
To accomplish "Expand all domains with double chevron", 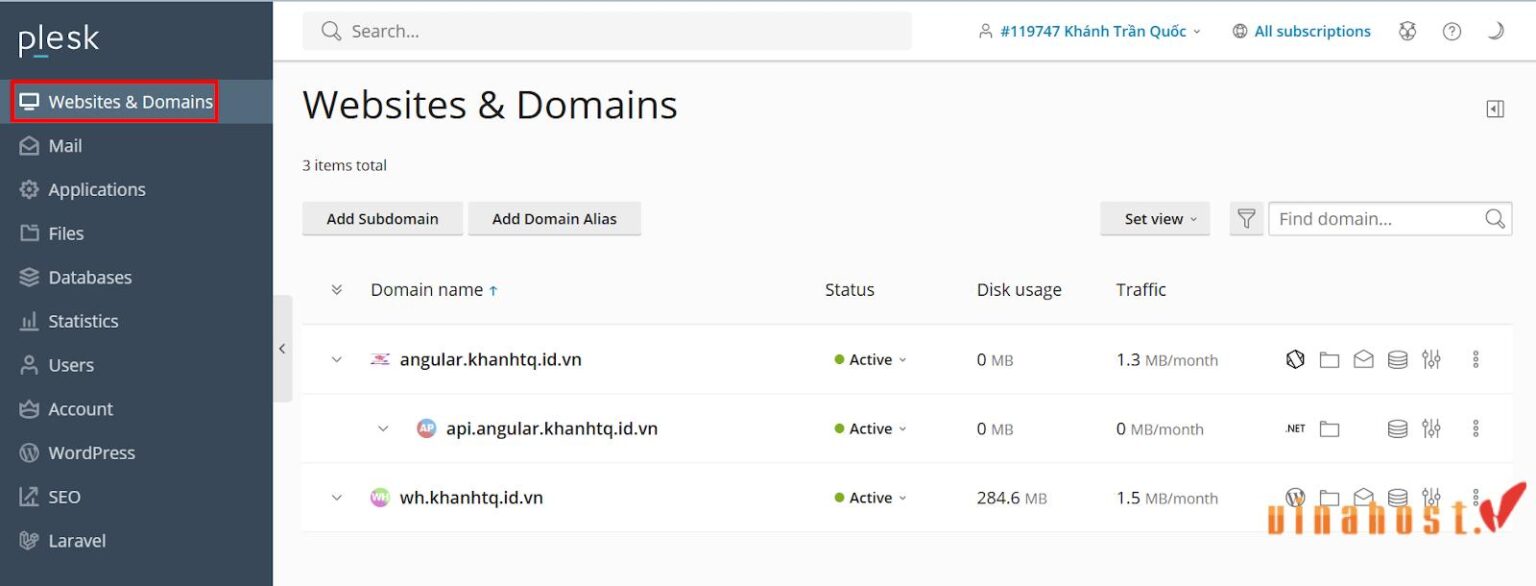I will point(337,290).
